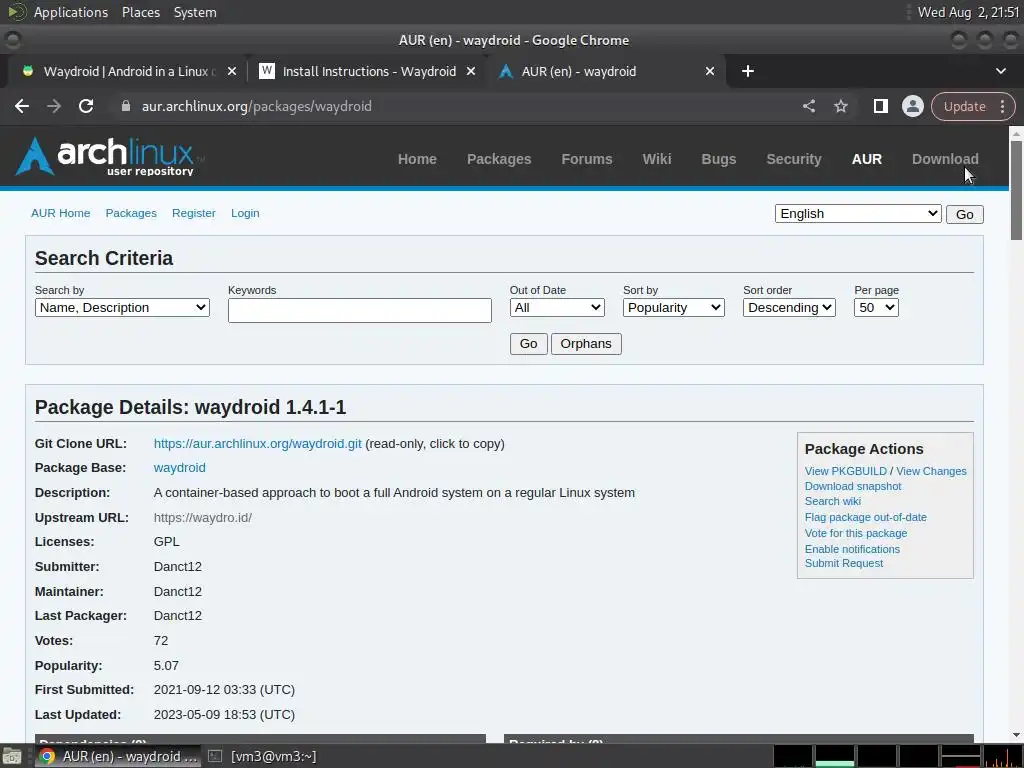Expand the Search by dropdown
Screen dimensions: 1024x768
122,308
